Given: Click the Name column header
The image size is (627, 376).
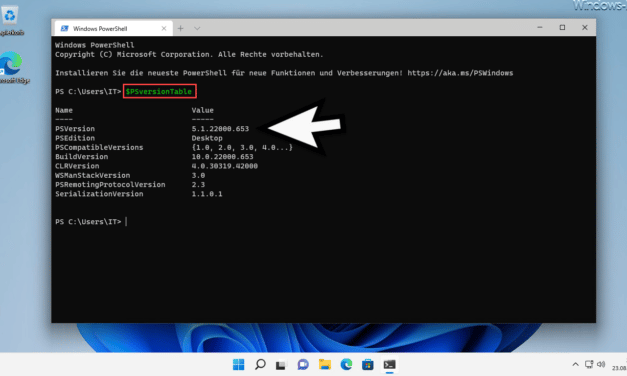Looking at the screenshot, I should tap(64, 110).
